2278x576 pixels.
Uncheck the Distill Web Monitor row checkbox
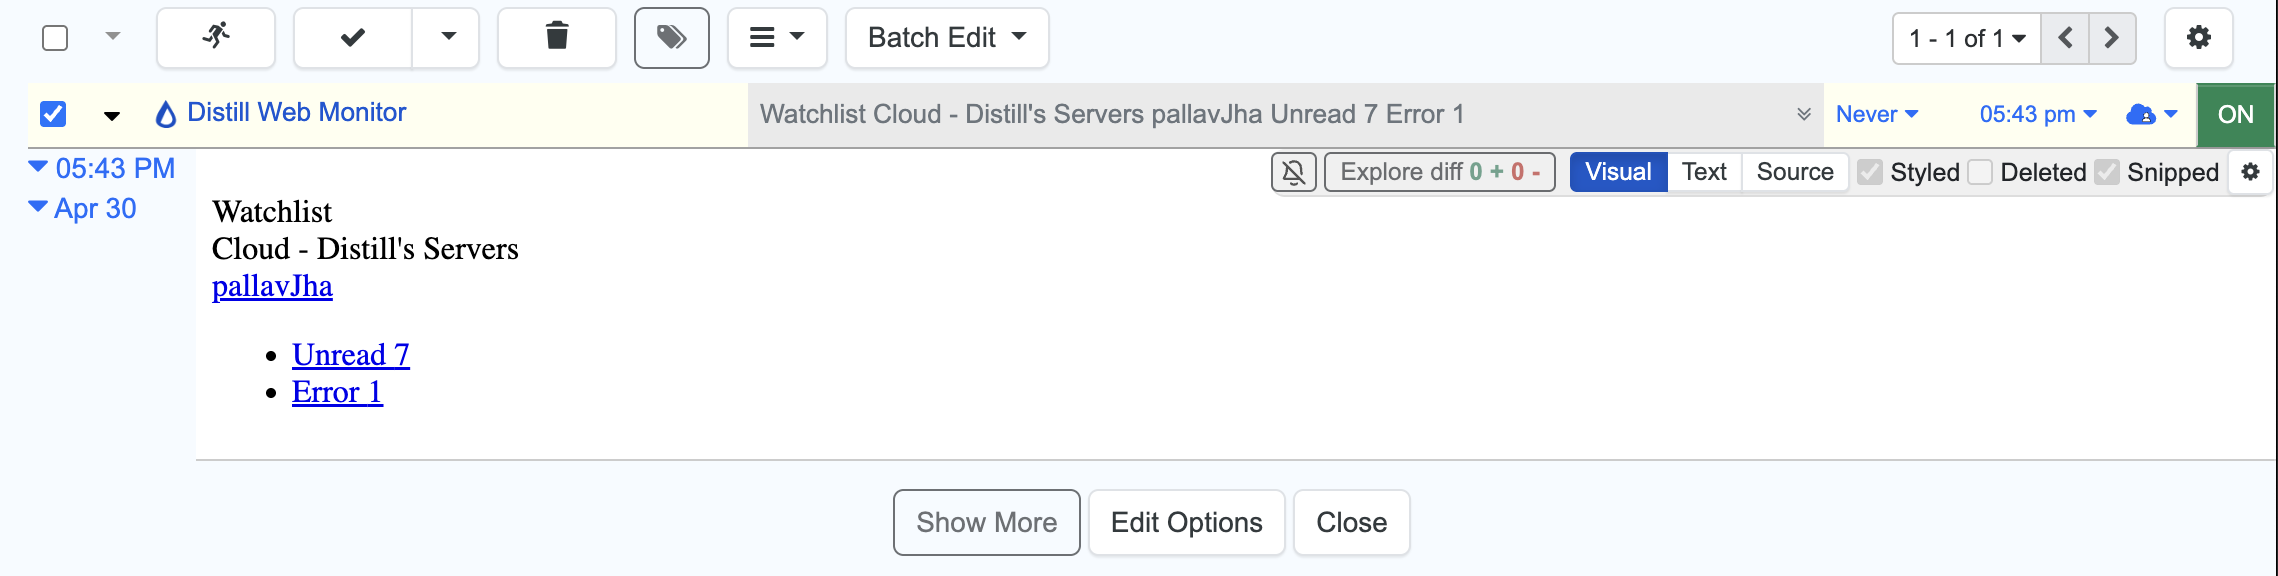[x=53, y=114]
